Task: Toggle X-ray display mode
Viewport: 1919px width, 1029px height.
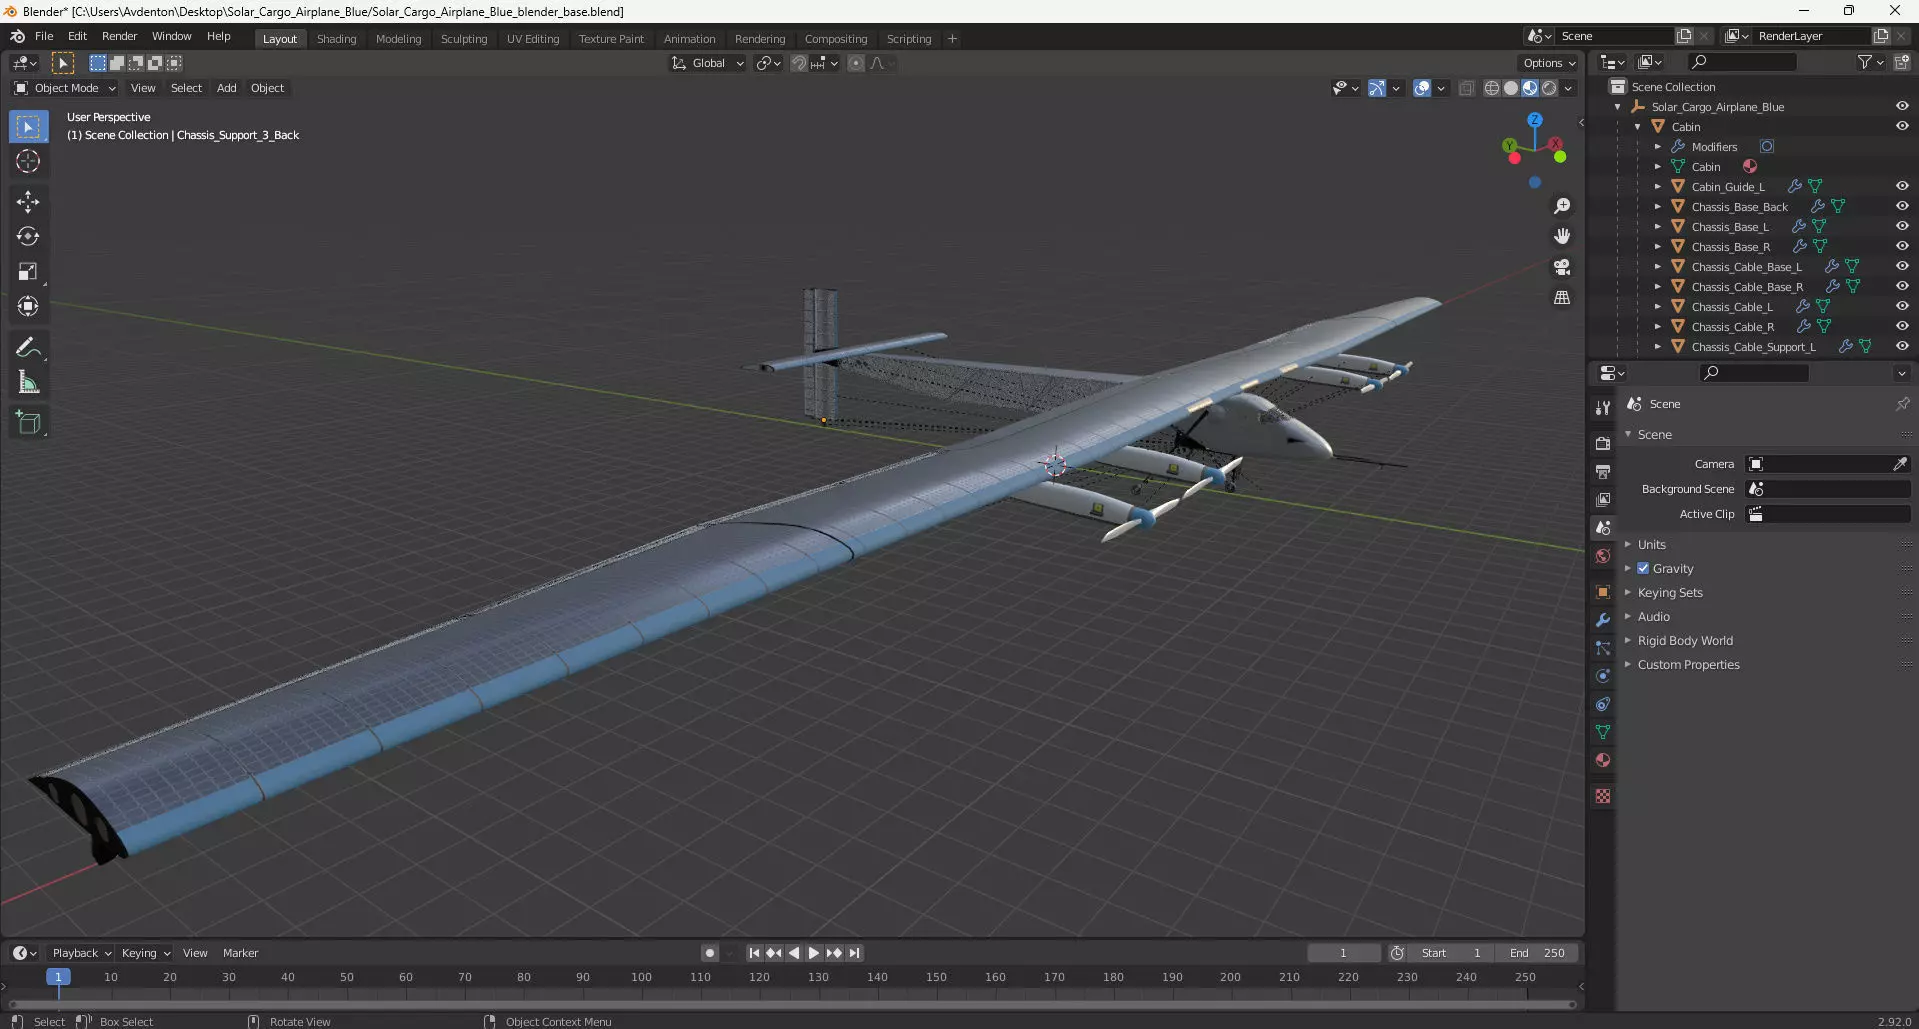Action: (x=1466, y=88)
